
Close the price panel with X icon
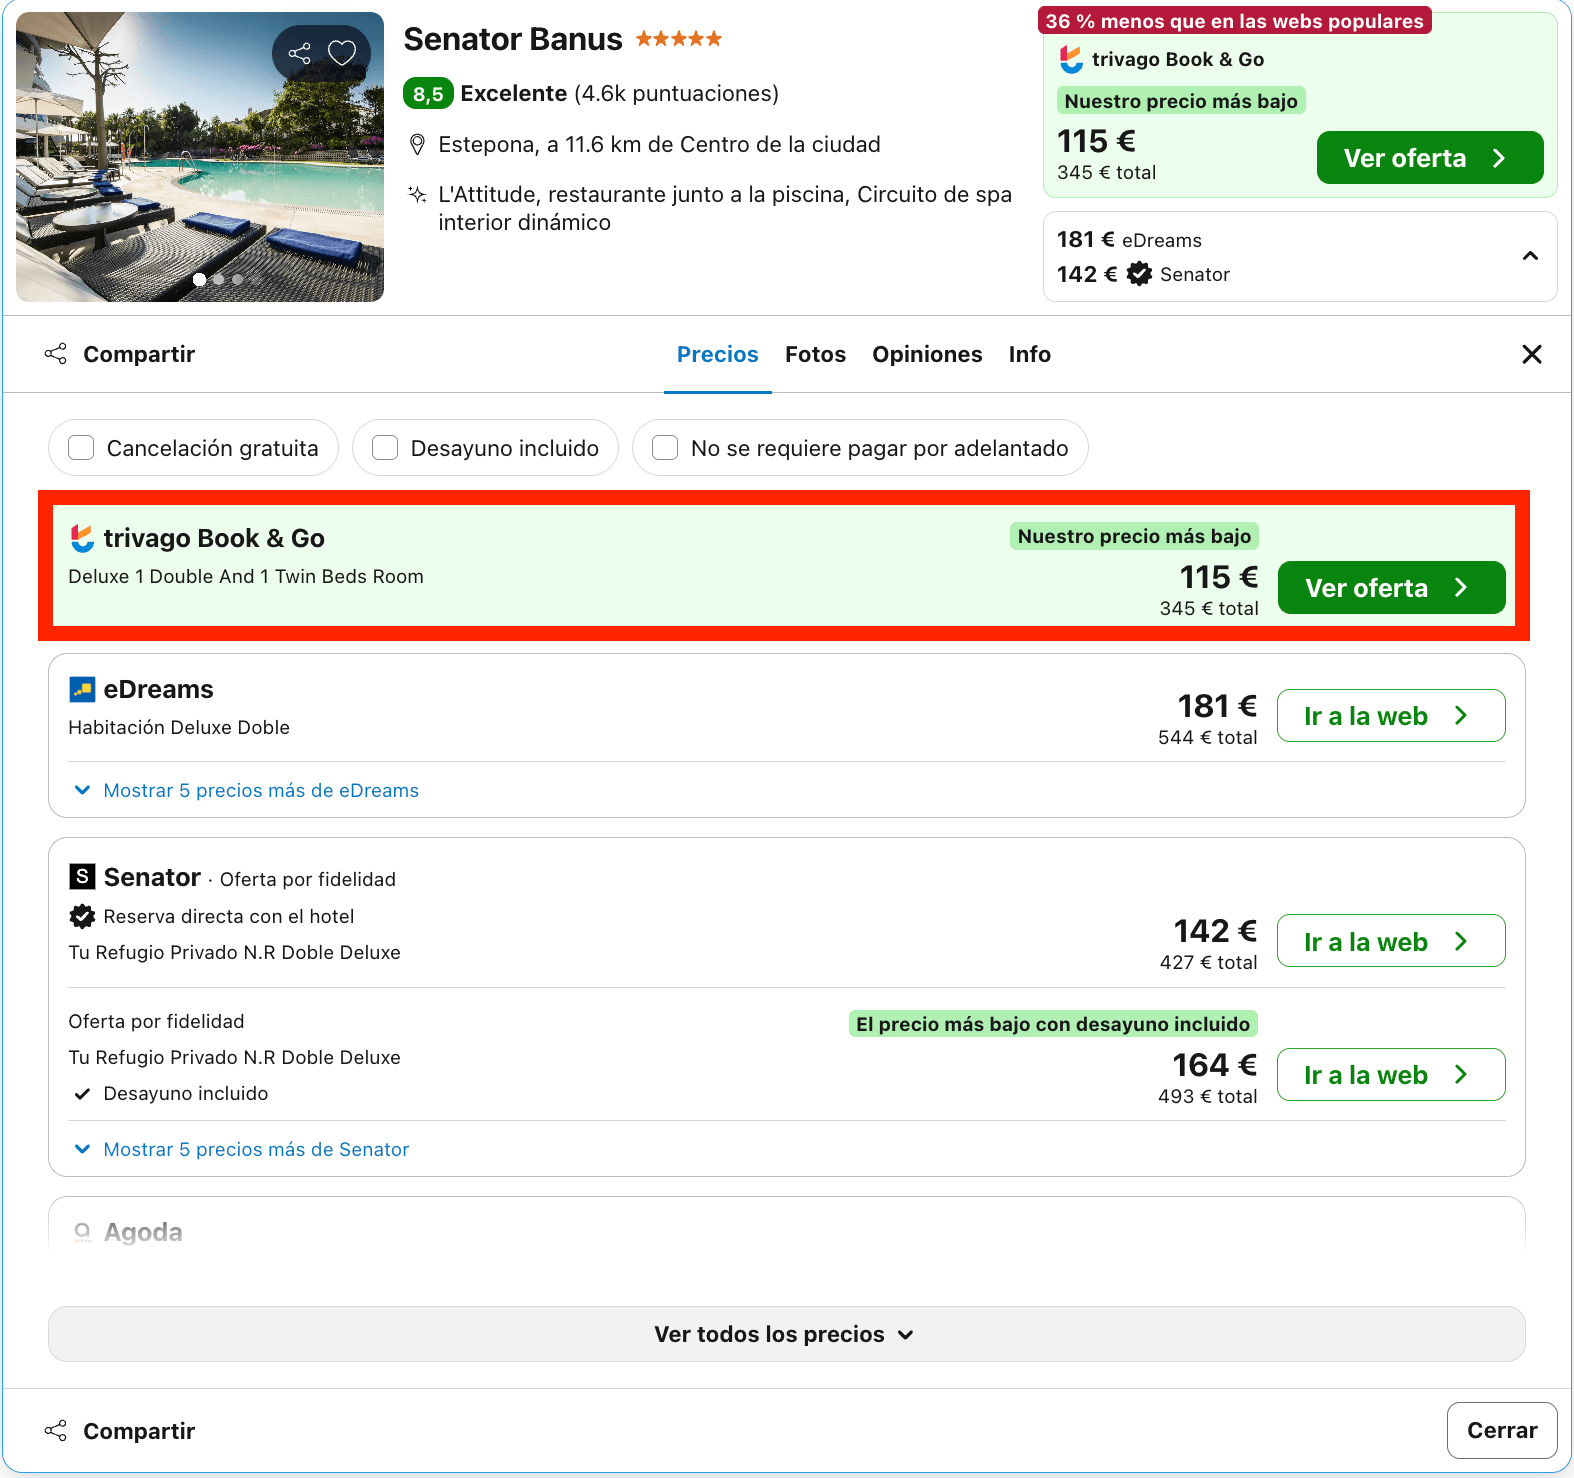click(x=1531, y=354)
